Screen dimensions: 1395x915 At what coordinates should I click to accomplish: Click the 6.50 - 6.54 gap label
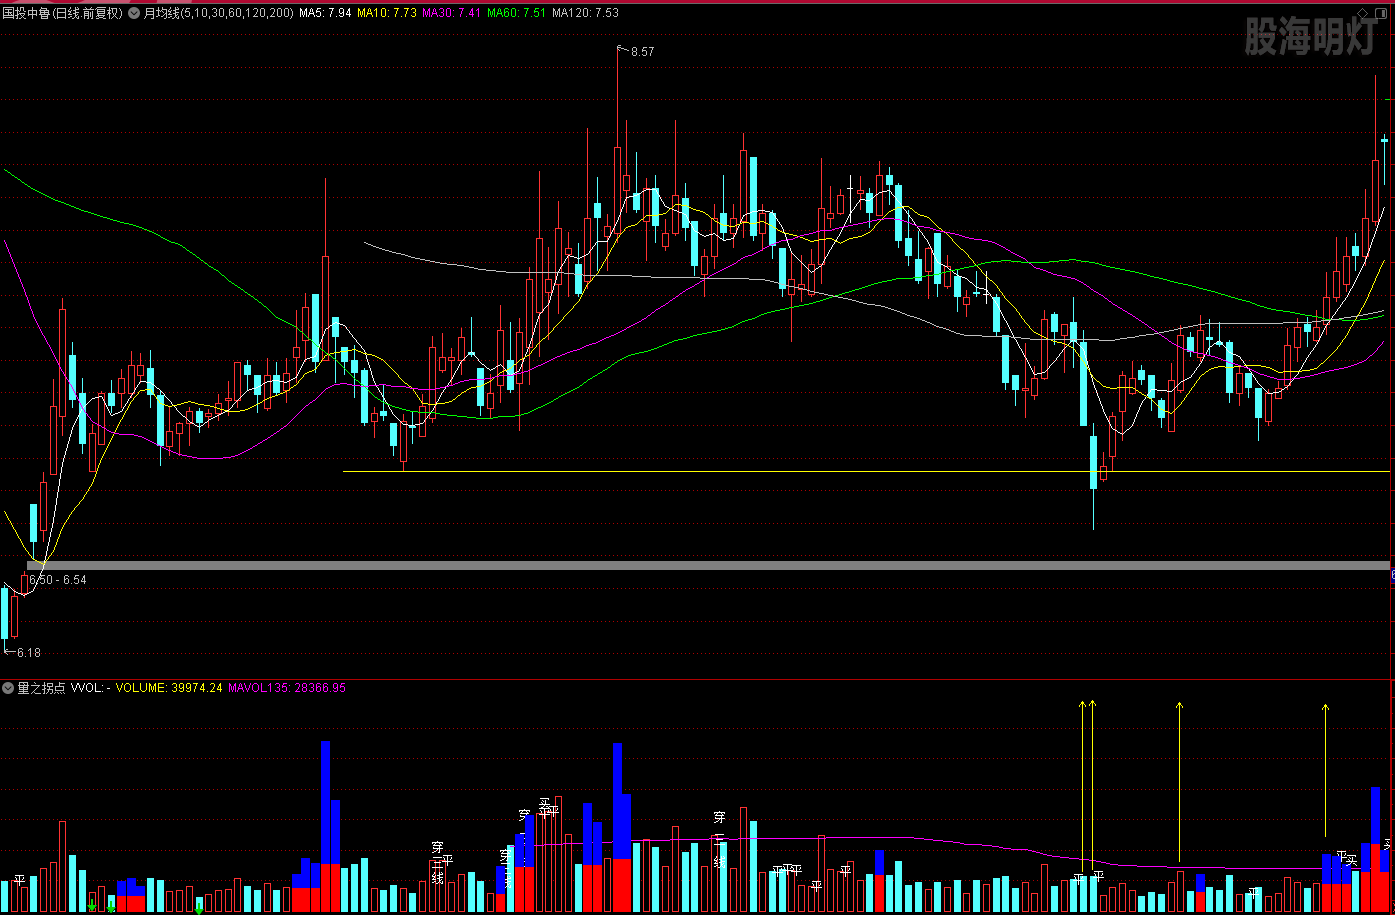pyautogui.click(x=58, y=580)
